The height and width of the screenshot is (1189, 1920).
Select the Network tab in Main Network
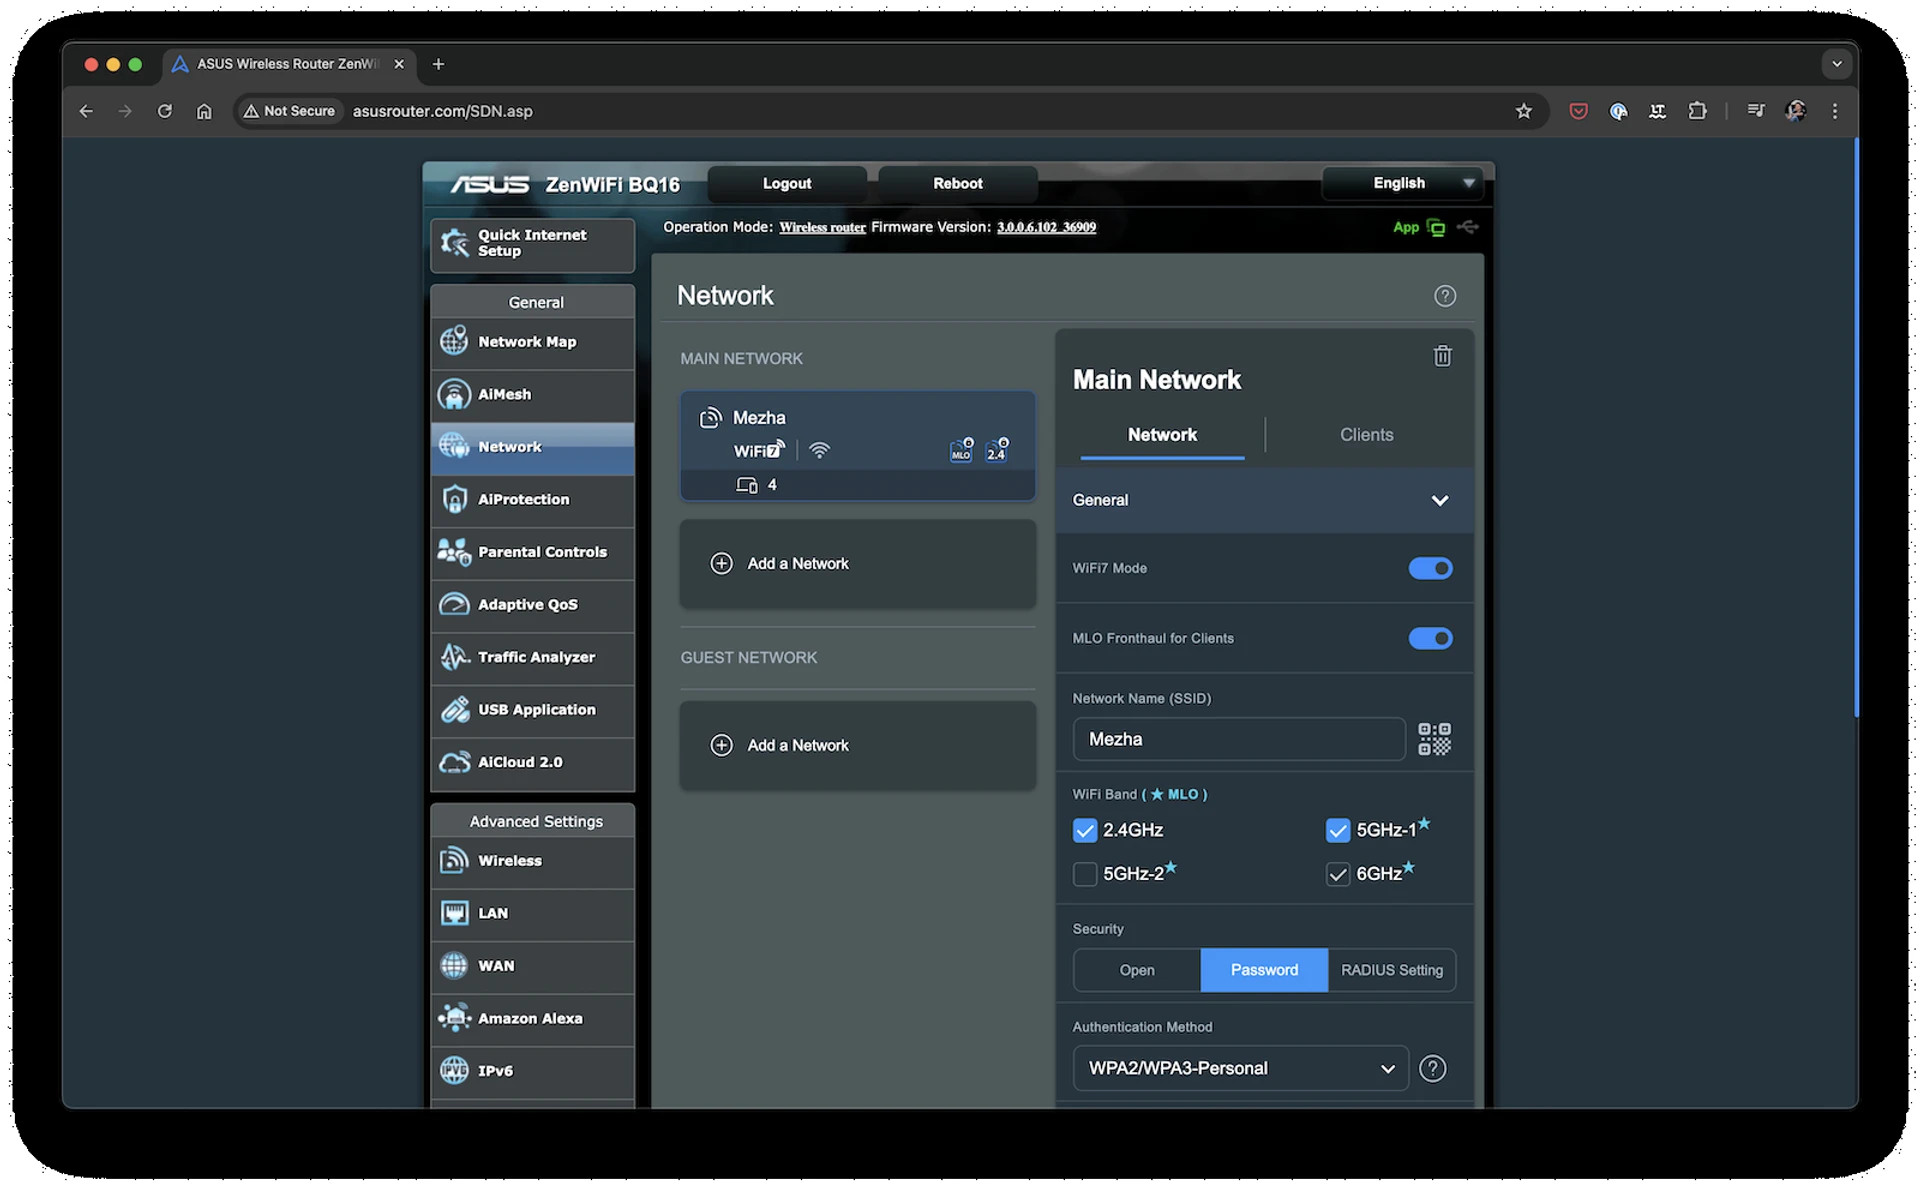click(1162, 435)
